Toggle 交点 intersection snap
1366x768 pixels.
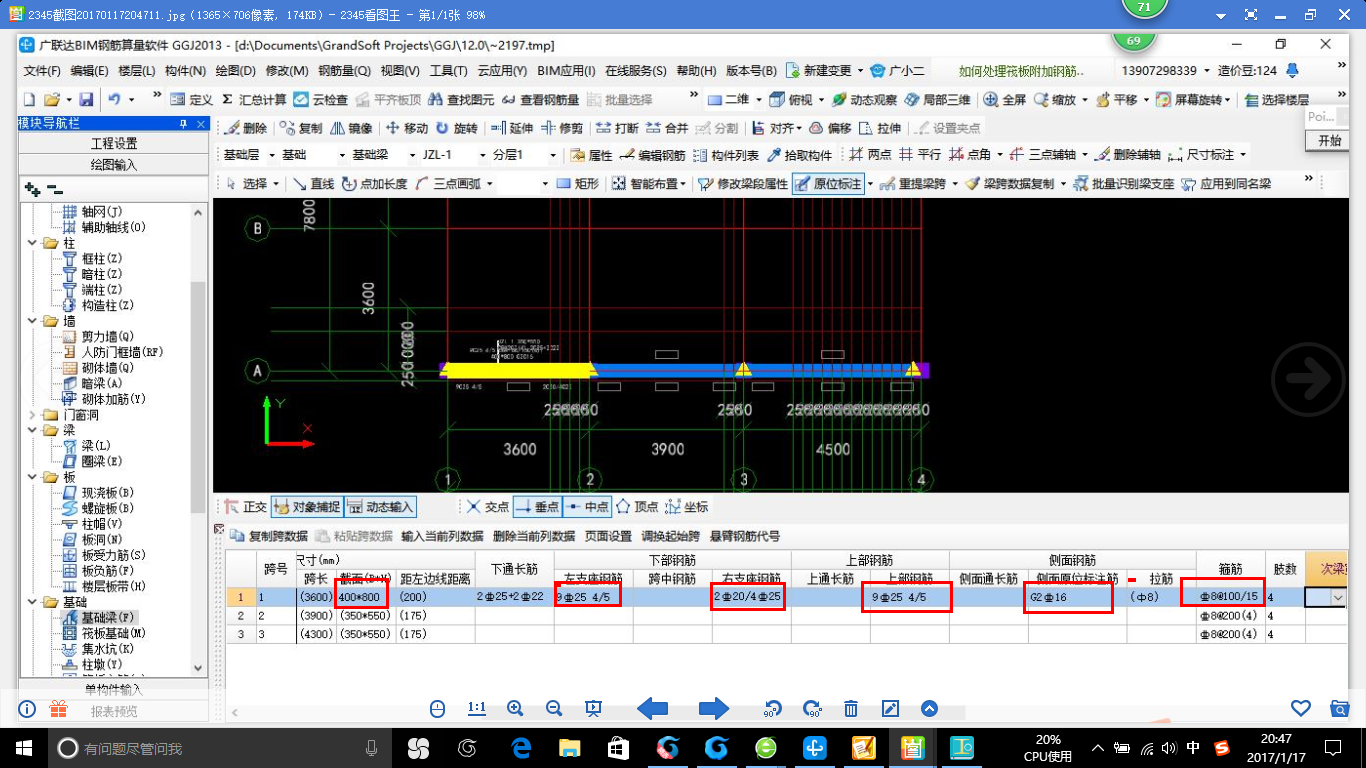[488, 507]
